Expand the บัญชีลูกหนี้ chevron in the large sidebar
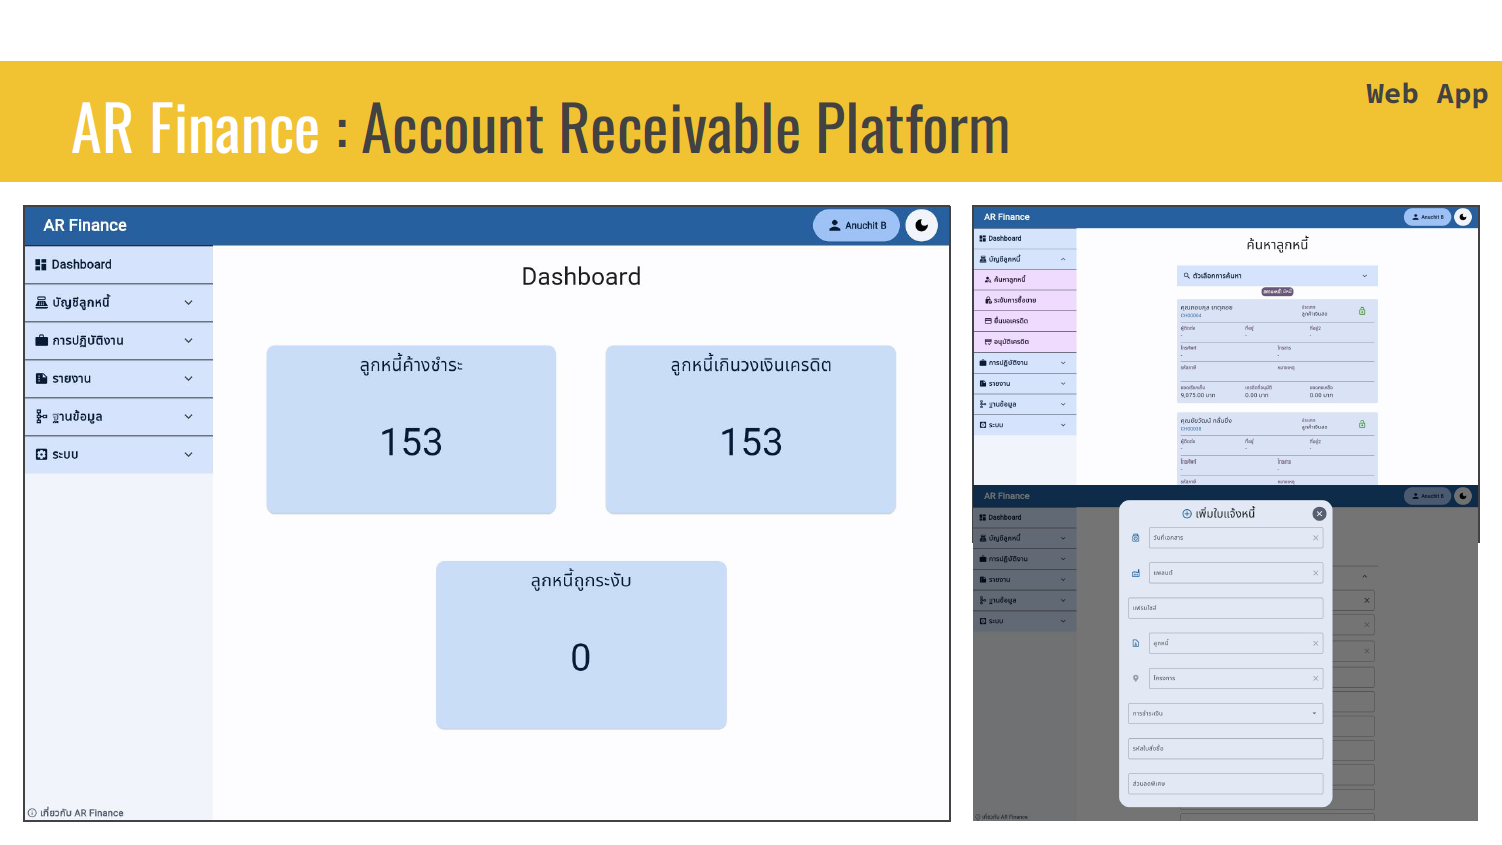This screenshot has height=845, width=1502. (x=188, y=303)
